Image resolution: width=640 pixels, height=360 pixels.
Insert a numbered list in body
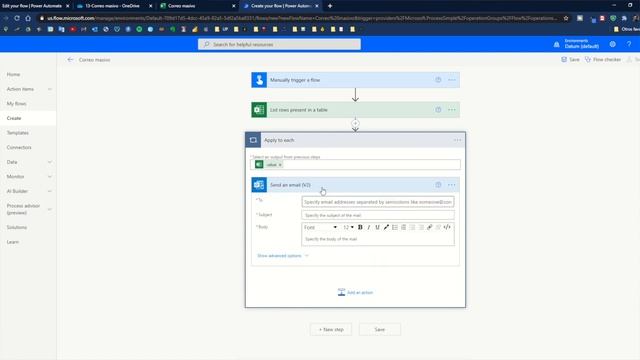(x=403, y=227)
